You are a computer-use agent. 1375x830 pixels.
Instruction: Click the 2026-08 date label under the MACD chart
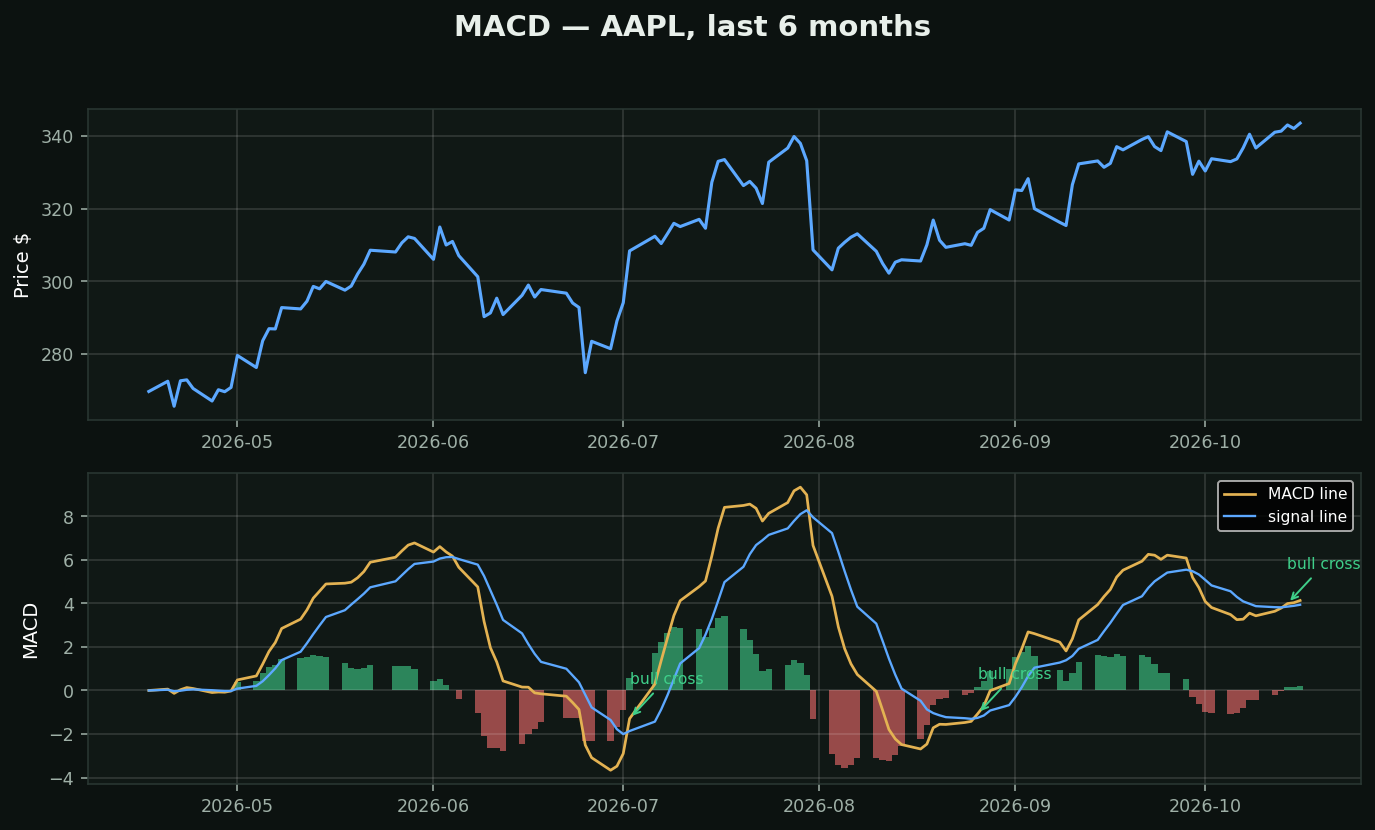(818, 805)
